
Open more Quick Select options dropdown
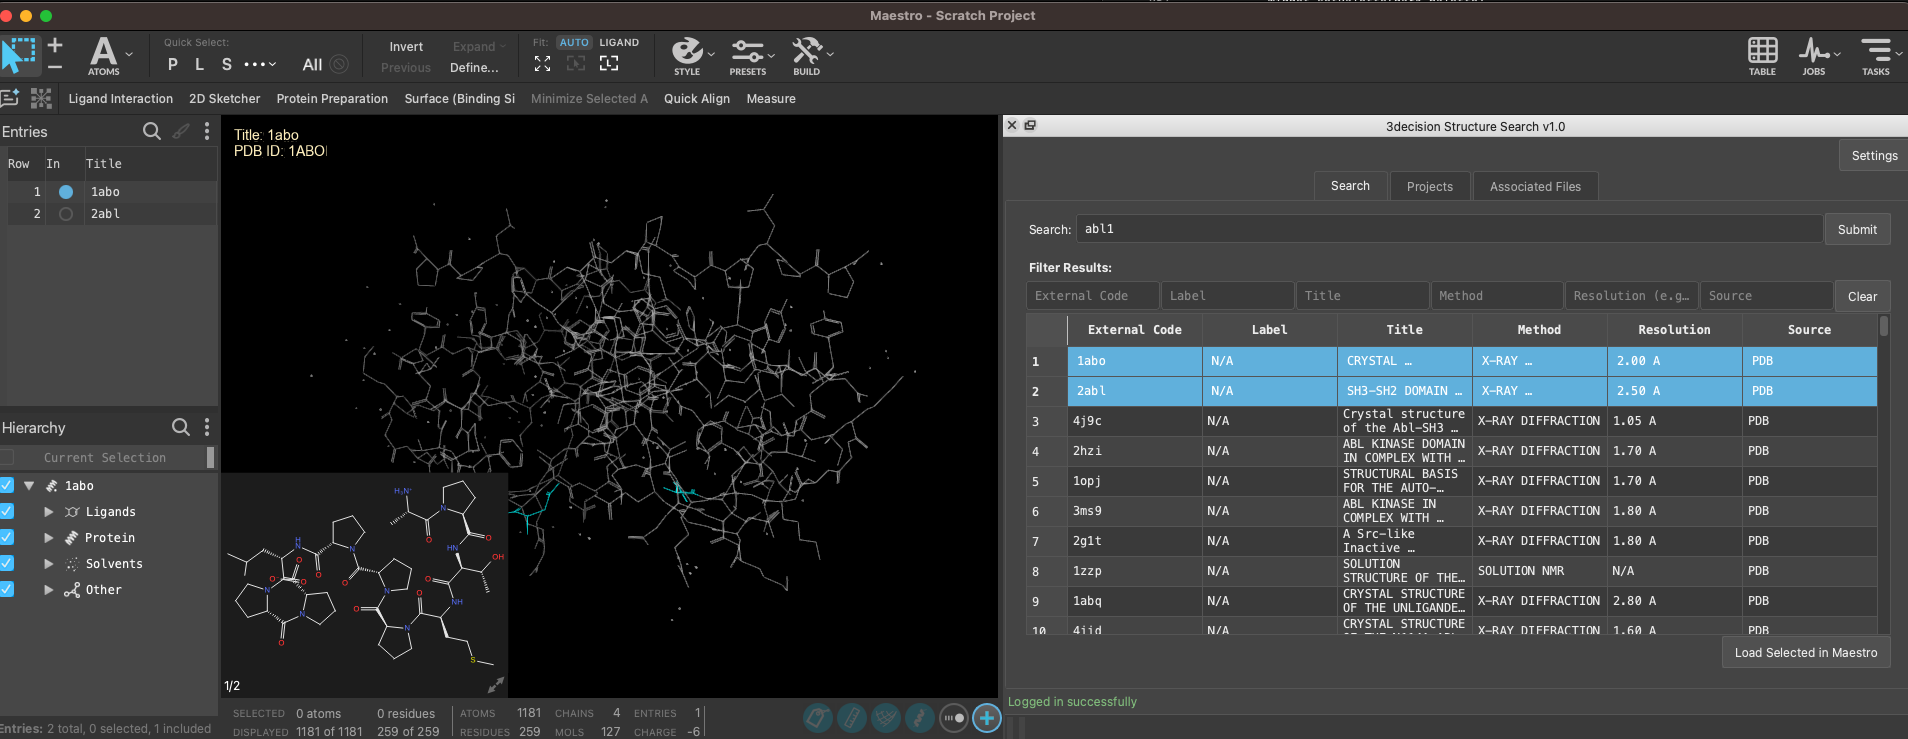pyautogui.click(x=260, y=64)
